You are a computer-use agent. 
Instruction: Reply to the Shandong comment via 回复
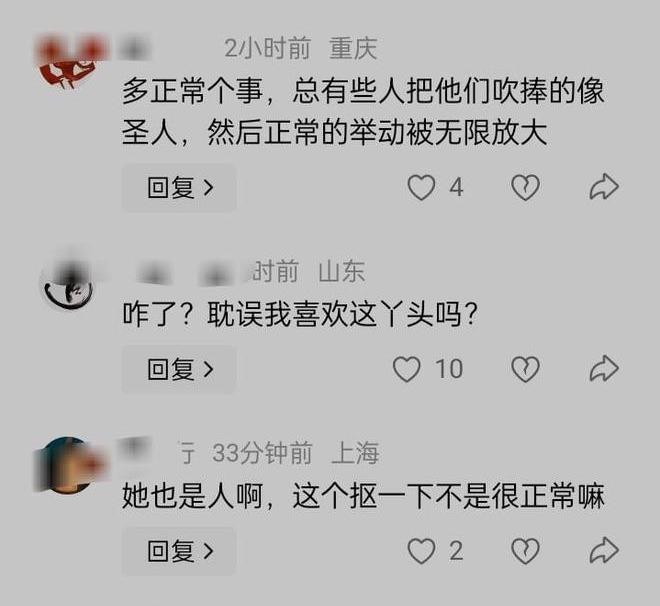tap(179, 369)
